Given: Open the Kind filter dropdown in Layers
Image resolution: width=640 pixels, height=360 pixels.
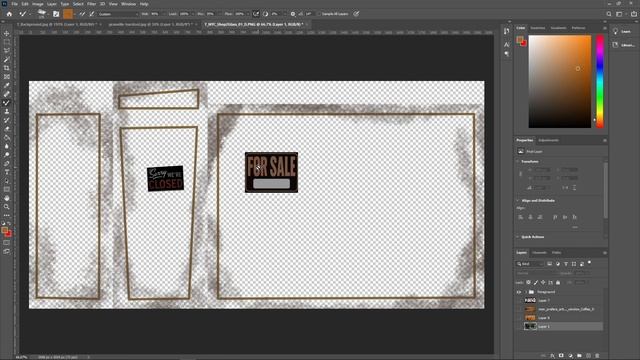Looking at the screenshot, I should pyautogui.click(x=530, y=264).
